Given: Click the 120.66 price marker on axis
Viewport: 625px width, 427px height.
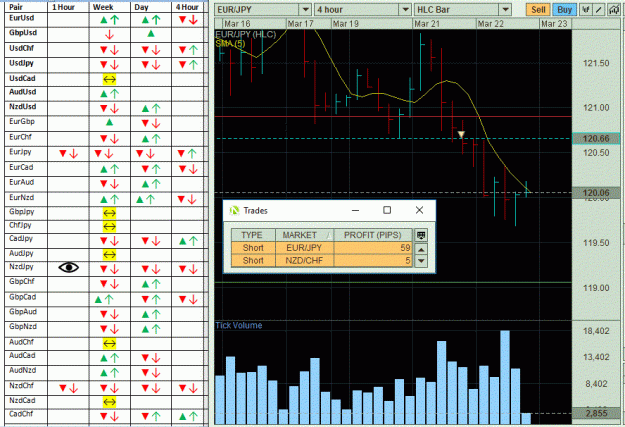Looking at the screenshot, I should 596,138.
